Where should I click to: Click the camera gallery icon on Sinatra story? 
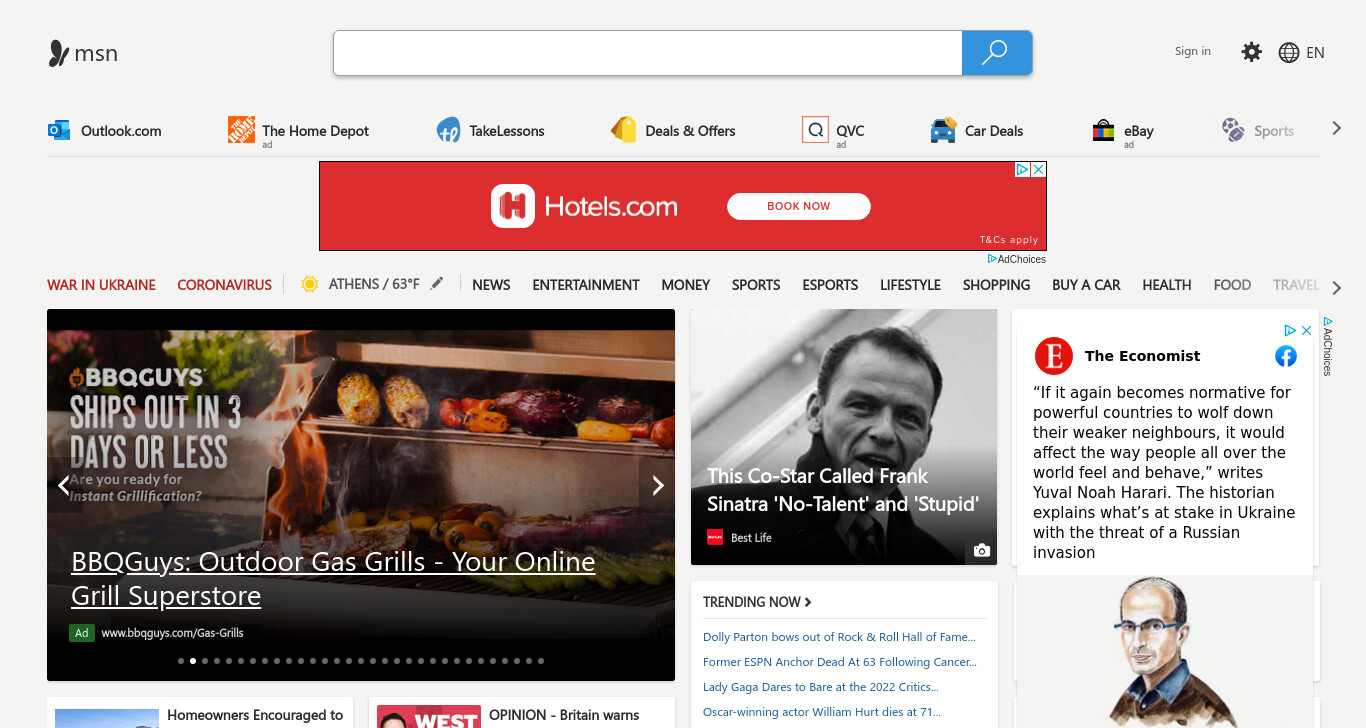(981, 550)
